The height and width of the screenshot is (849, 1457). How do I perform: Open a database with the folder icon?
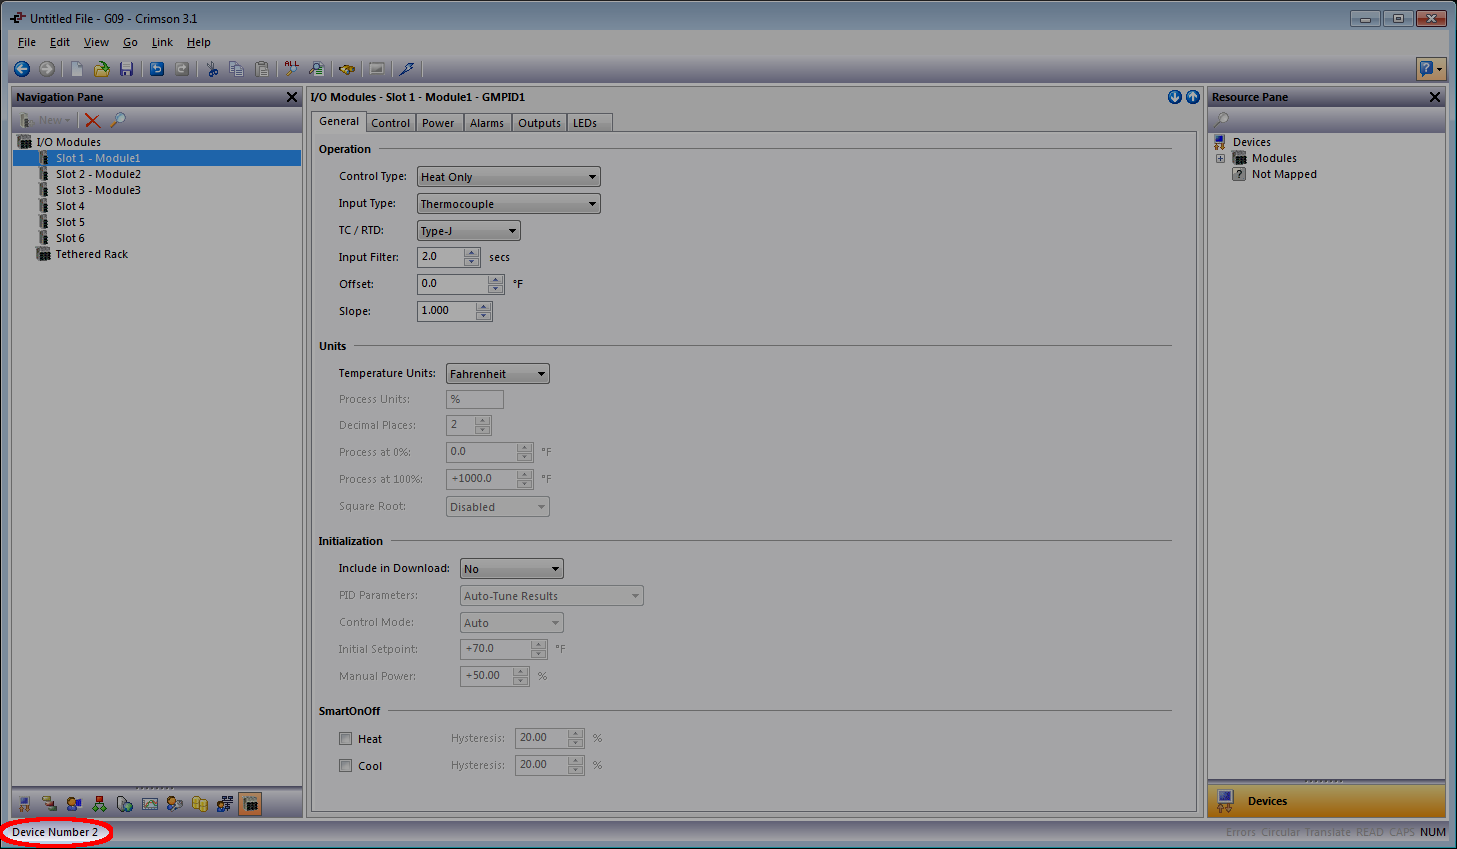(x=101, y=69)
